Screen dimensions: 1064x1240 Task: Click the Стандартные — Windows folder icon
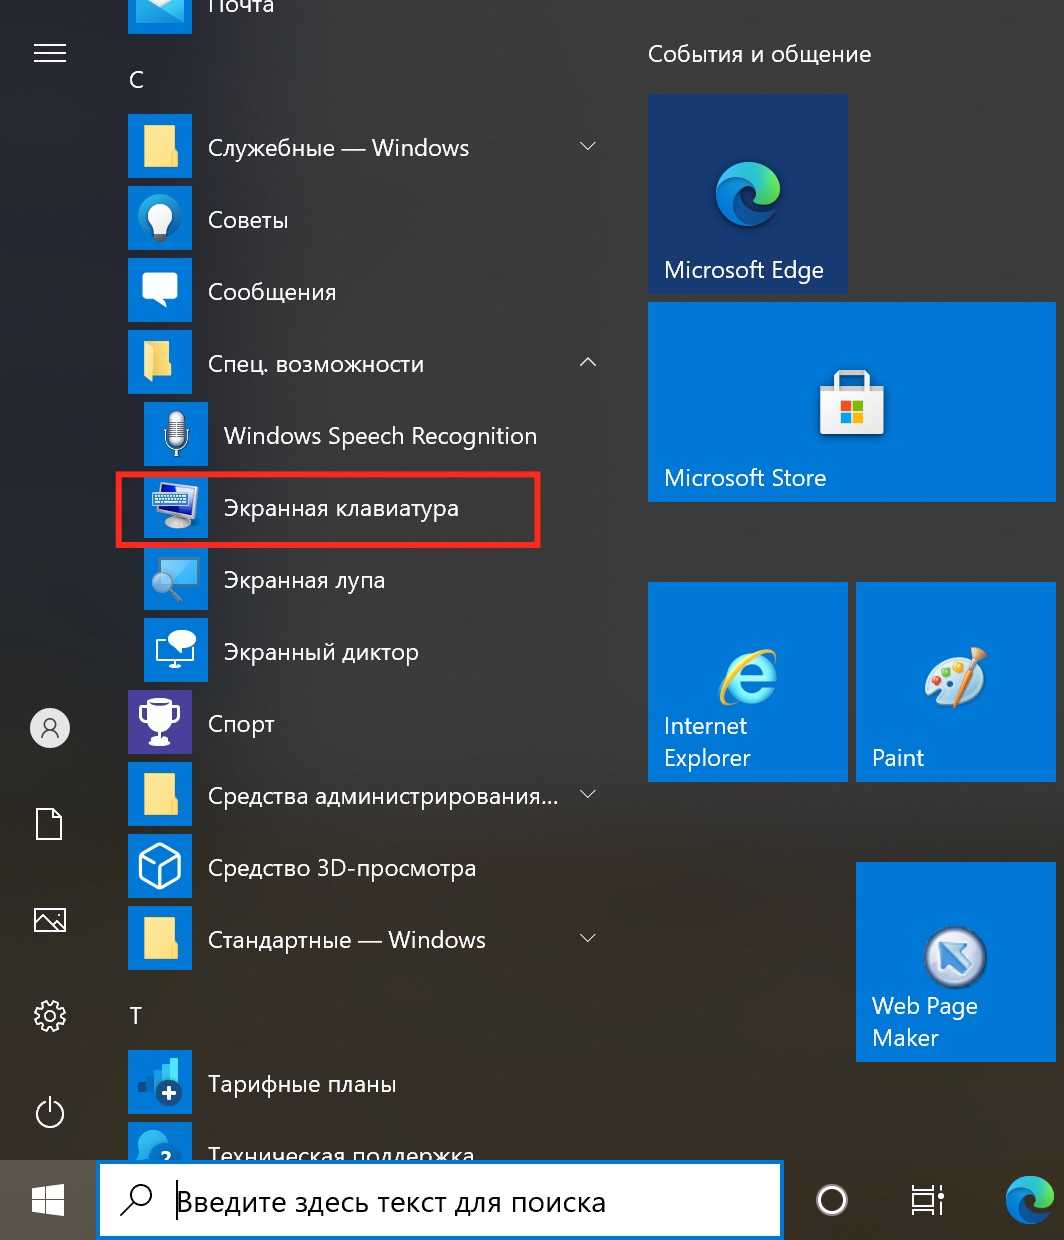[160, 939]
